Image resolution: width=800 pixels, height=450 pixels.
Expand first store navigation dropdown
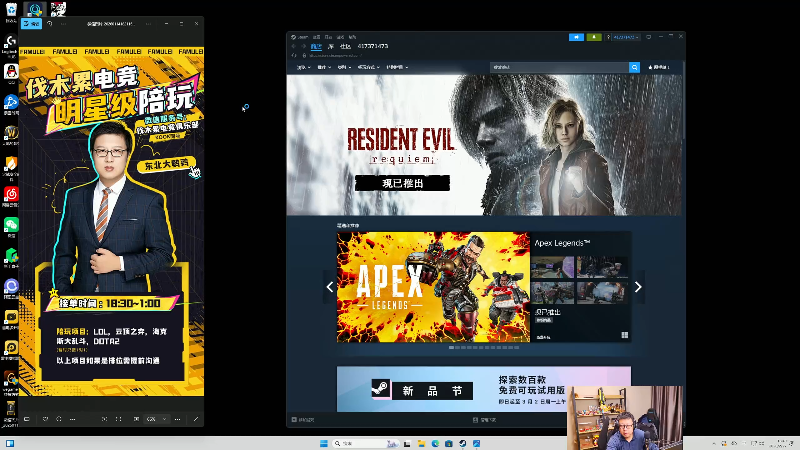304,67
